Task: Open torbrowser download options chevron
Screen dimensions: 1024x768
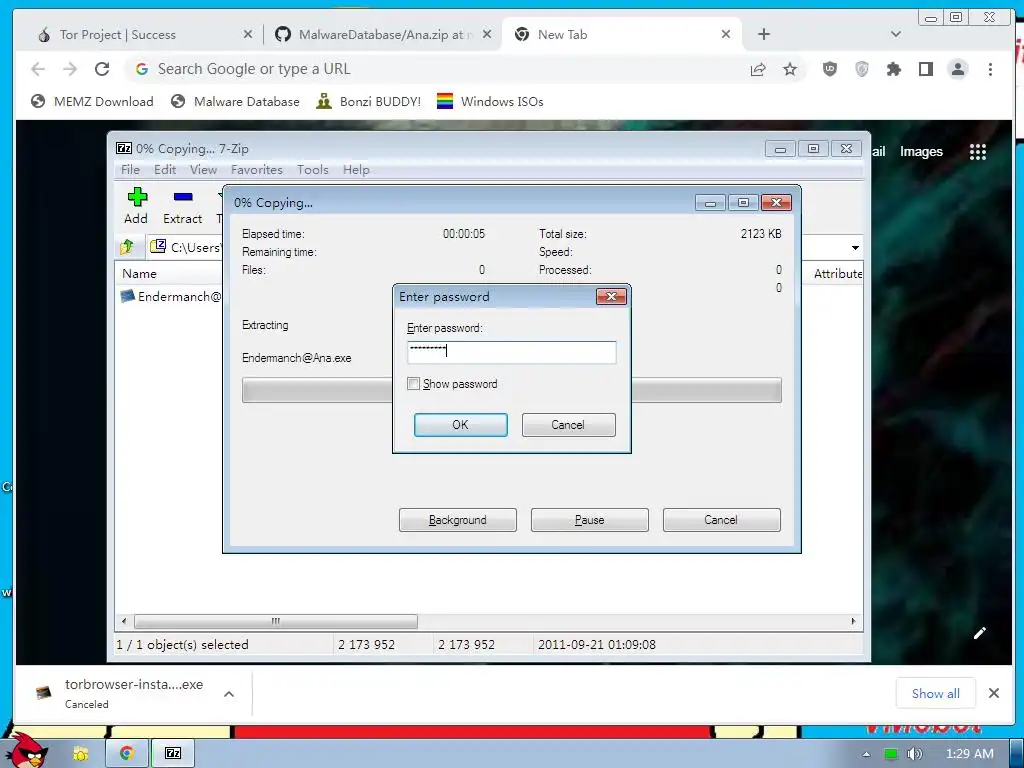Action: [x=229, y=694]
